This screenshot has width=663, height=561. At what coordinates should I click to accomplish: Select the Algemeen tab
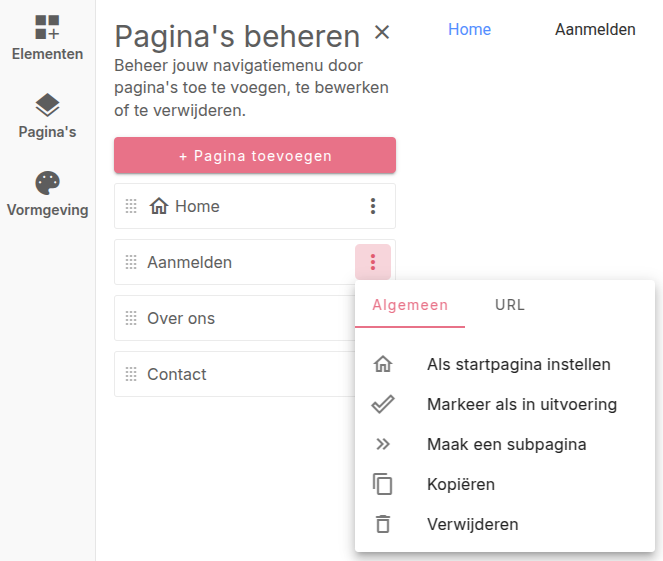pos(410,305)
